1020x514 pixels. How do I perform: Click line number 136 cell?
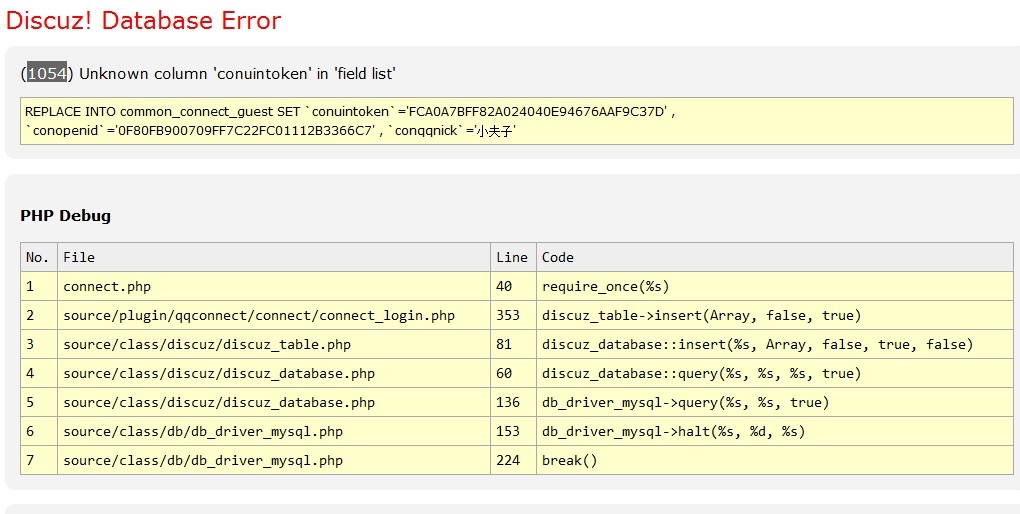(x=508, y=402)
